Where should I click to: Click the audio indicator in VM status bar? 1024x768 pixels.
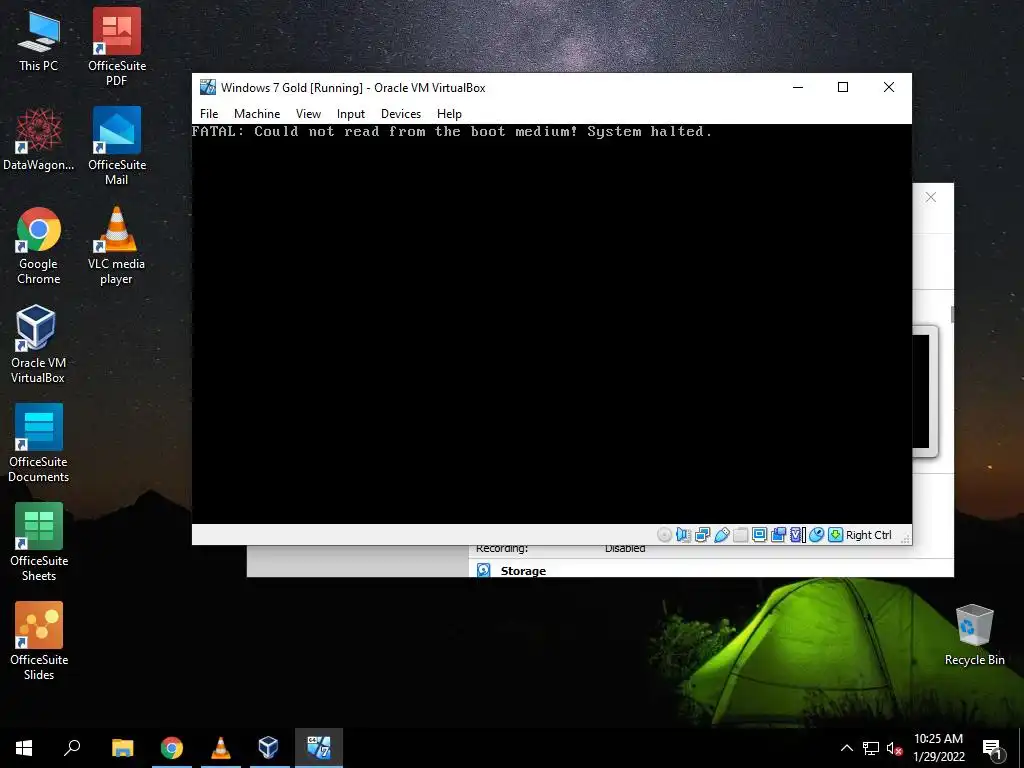point(683,536)
